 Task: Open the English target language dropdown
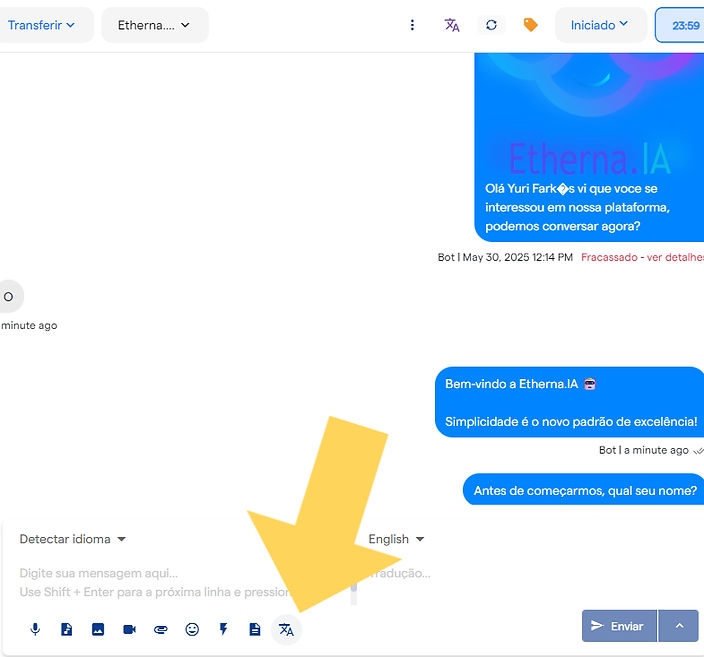tap(396, 539)
